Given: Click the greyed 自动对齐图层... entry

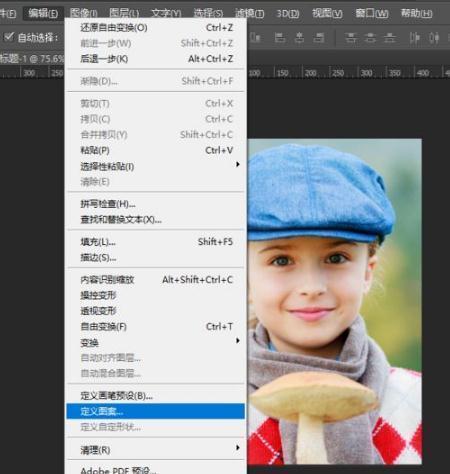Looking at the screenshot, I should coord(156,358).
